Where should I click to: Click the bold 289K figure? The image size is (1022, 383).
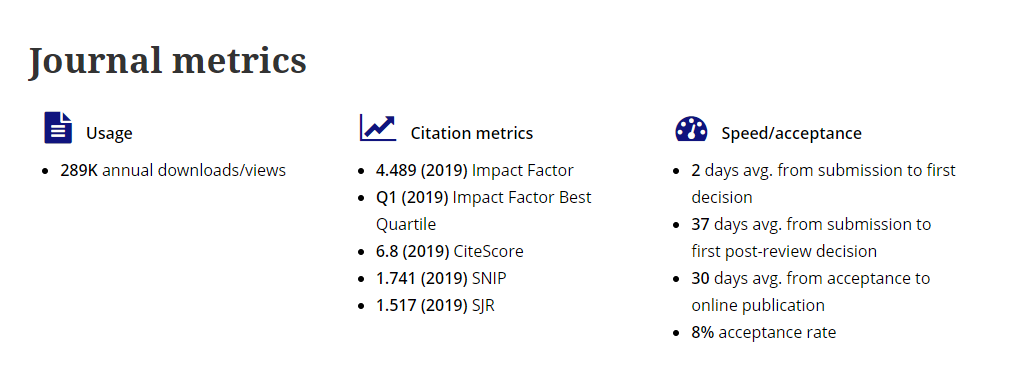click(79, 171)
